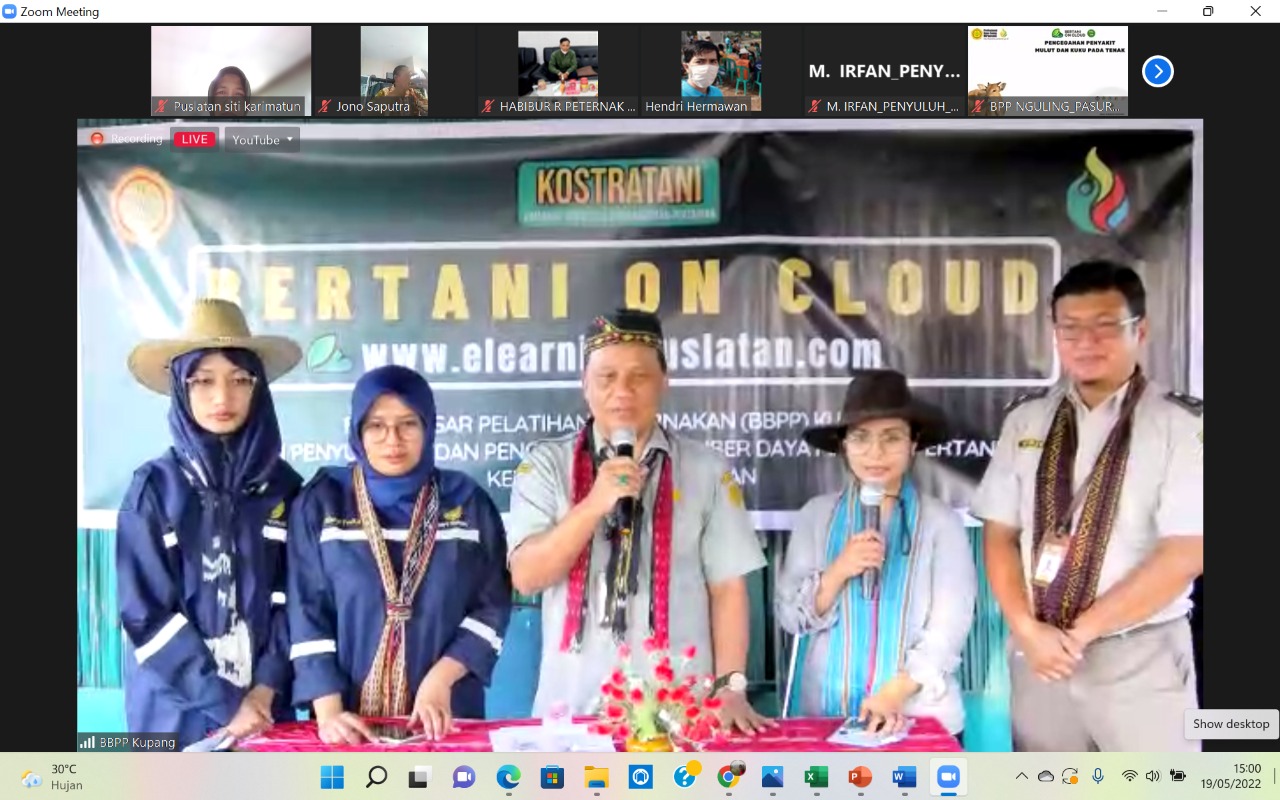
Task: Click the red recording indicator dot
Action: tap(97, 139)
